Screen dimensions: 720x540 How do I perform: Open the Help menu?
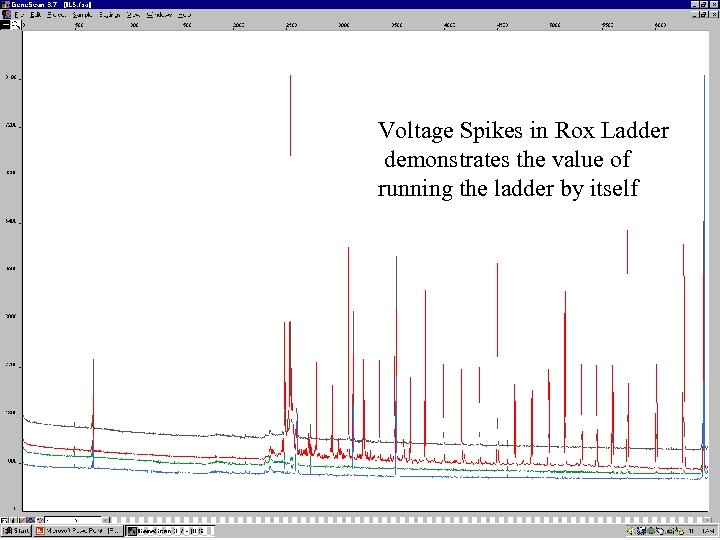[x=184, y=15]
